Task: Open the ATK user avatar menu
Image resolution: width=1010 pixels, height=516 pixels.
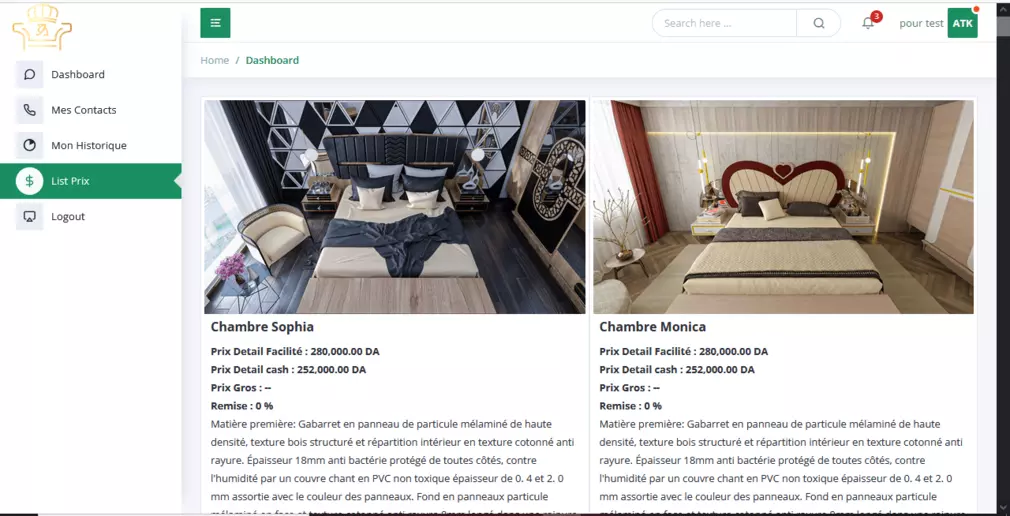Action: point(962,23)
